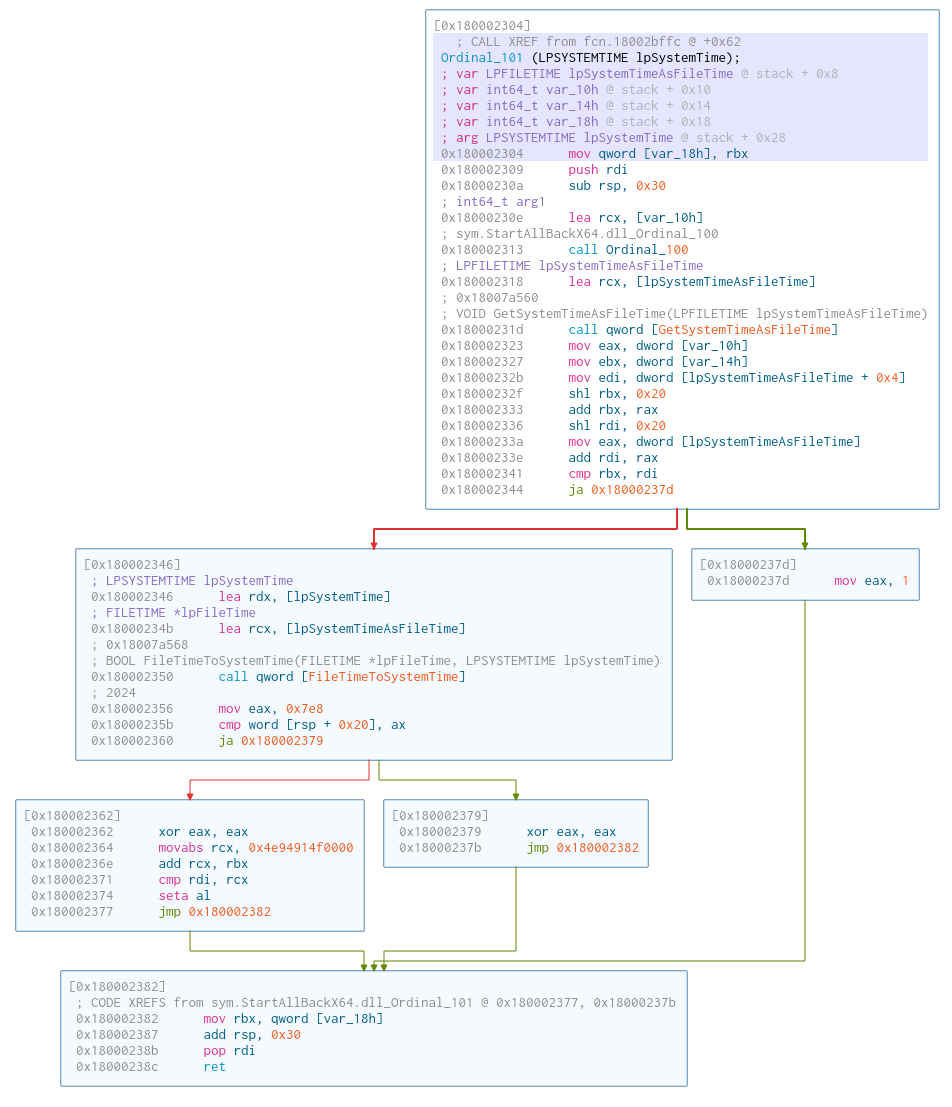Select the [0x180002304] block header
This screenshot has width=952, height=1107.
[482, 25]
